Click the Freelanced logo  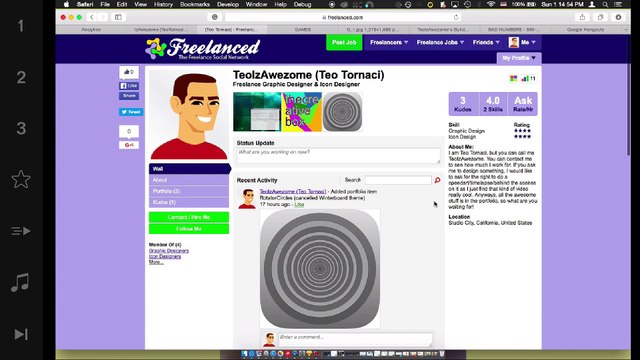pyautogui.click(x=202, y=49)
